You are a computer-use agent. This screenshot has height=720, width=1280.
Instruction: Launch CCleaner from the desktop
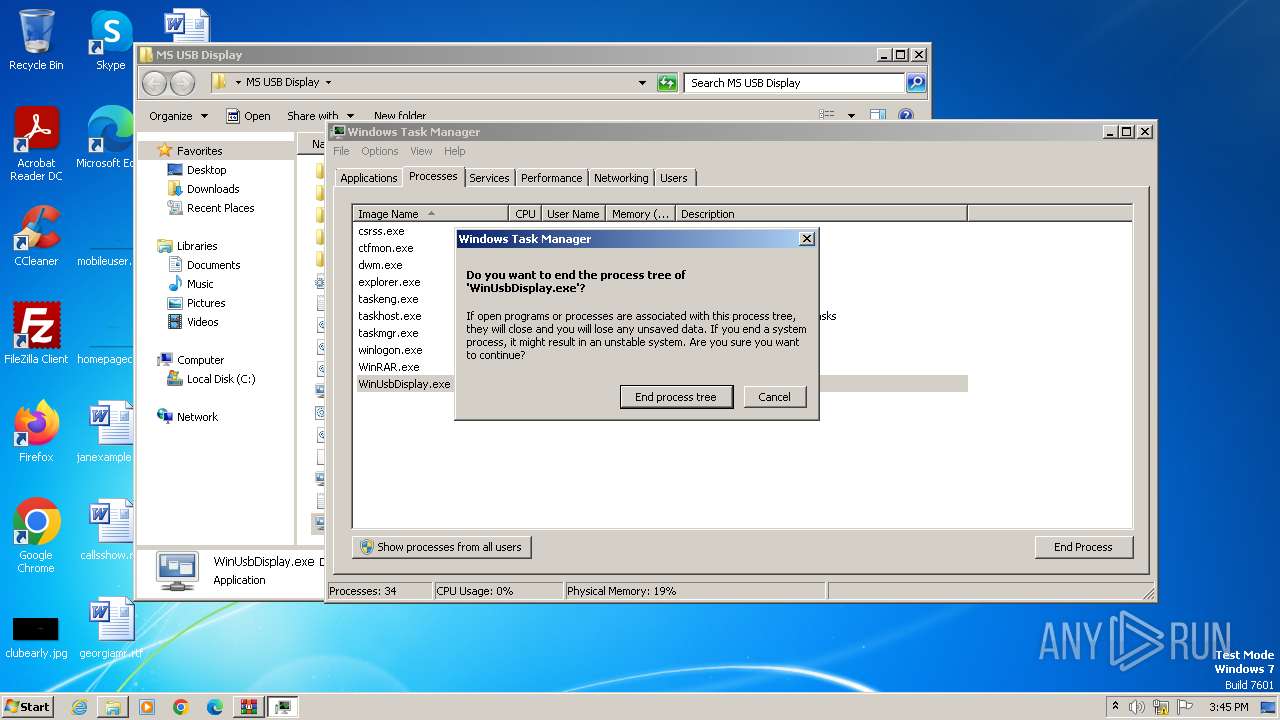tap(36, 236)
